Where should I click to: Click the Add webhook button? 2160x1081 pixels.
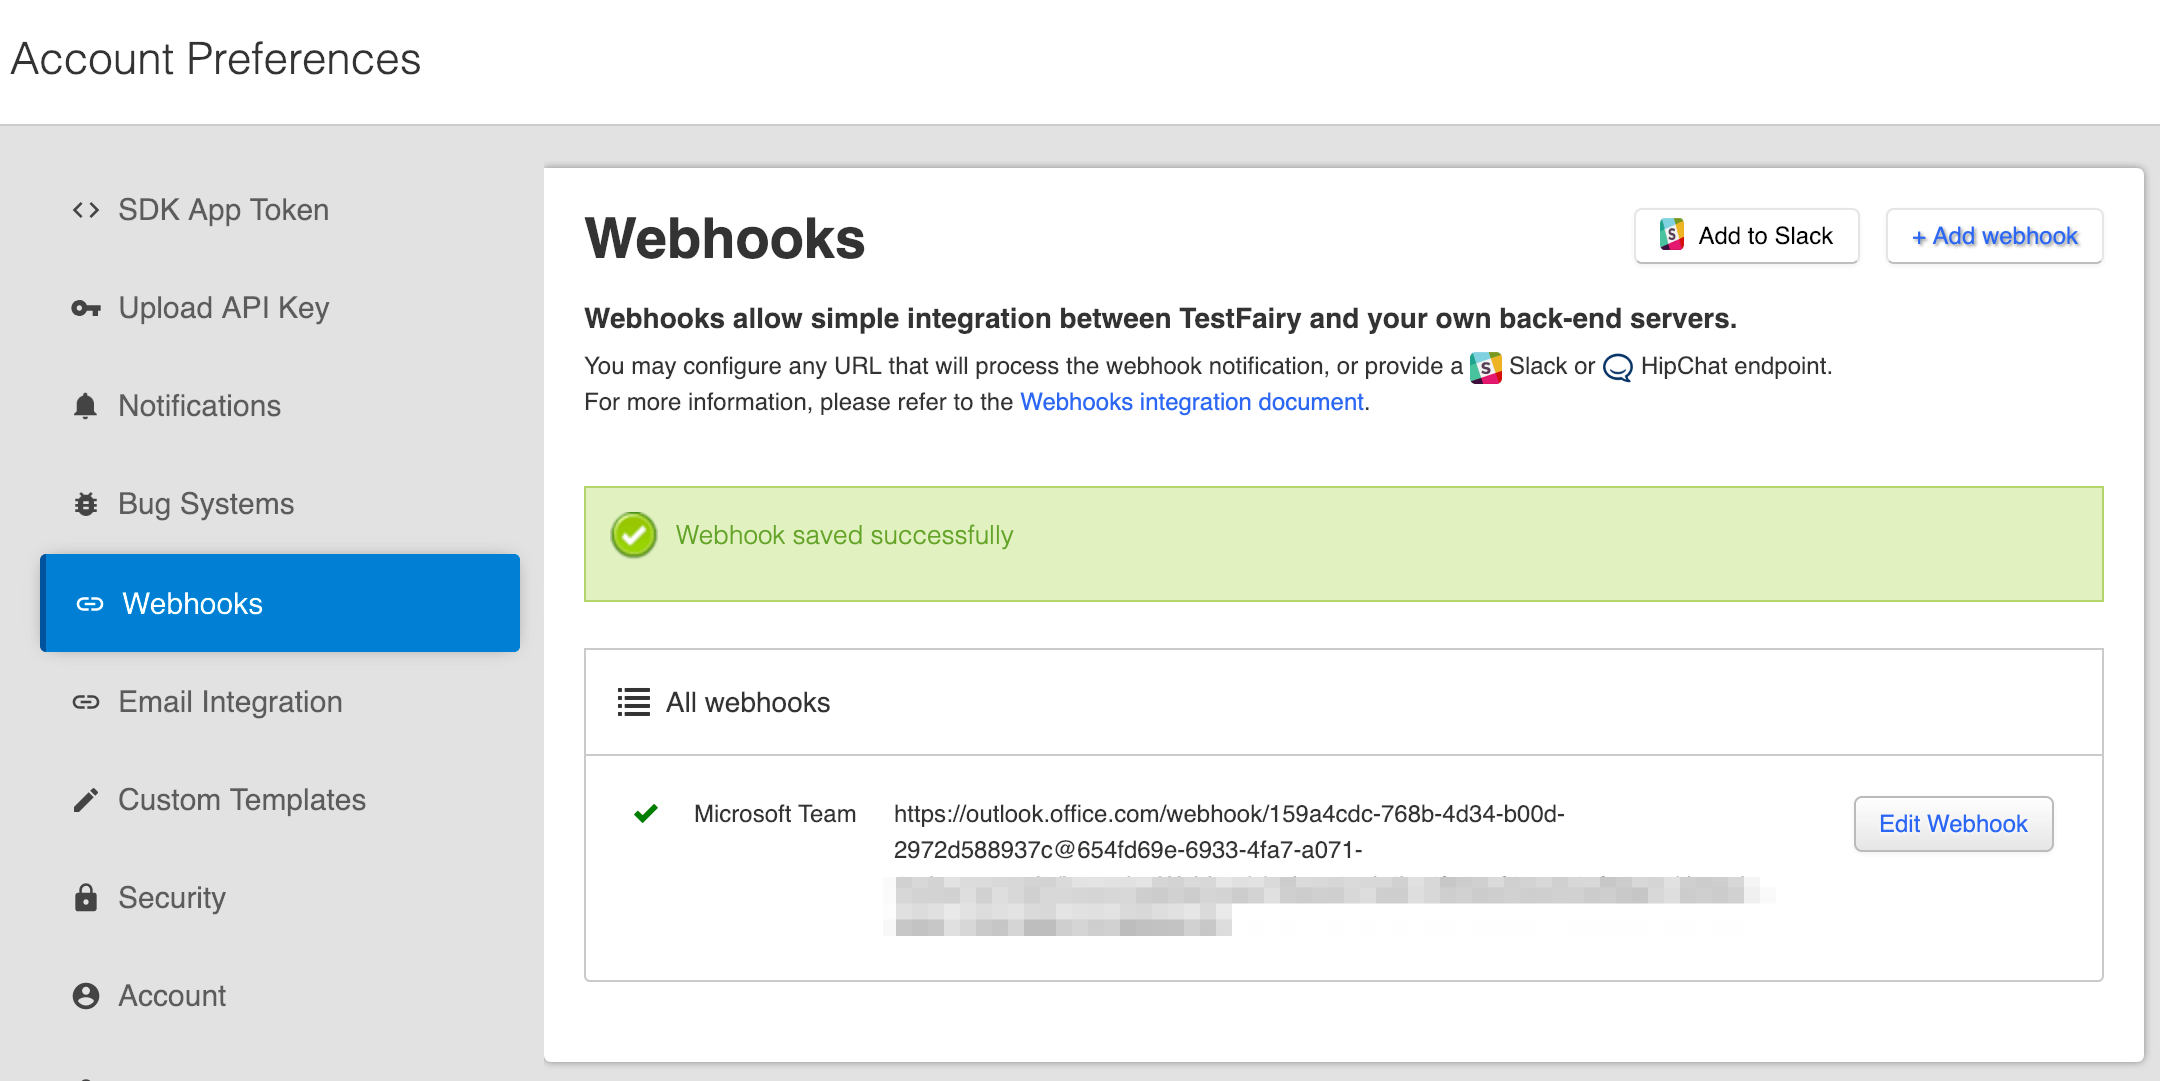(x=1993, y=236)
